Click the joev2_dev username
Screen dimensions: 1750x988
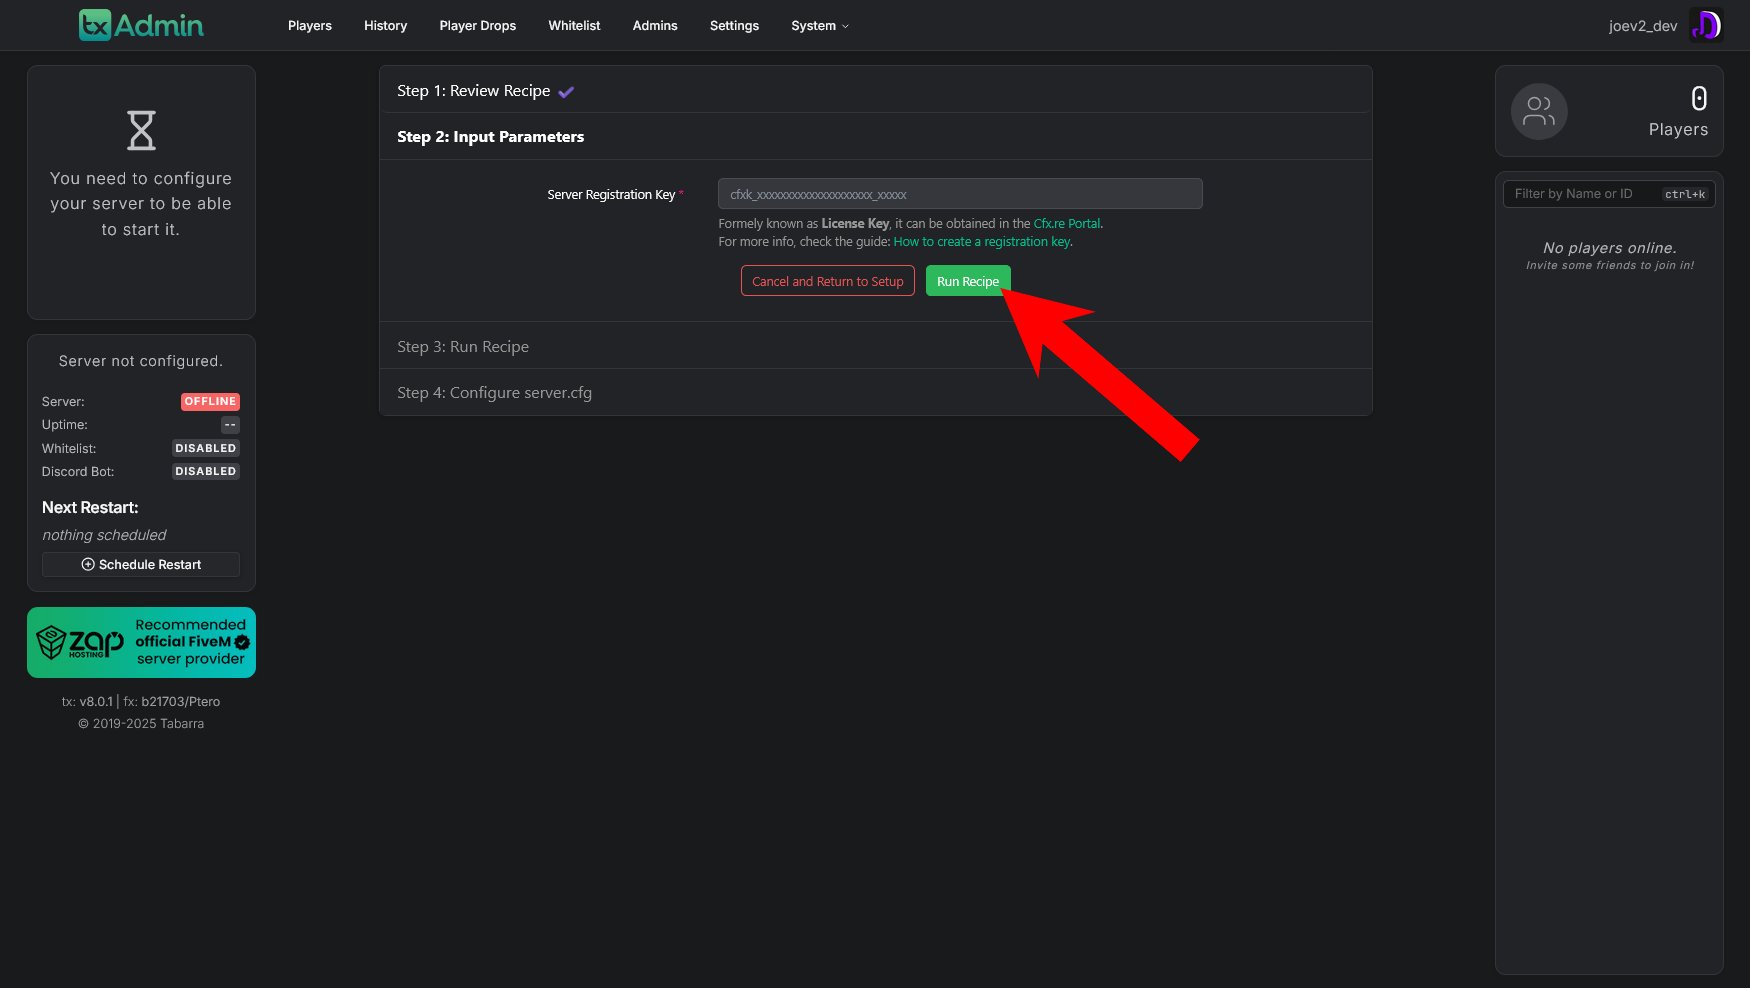[x=1643, y=26]
